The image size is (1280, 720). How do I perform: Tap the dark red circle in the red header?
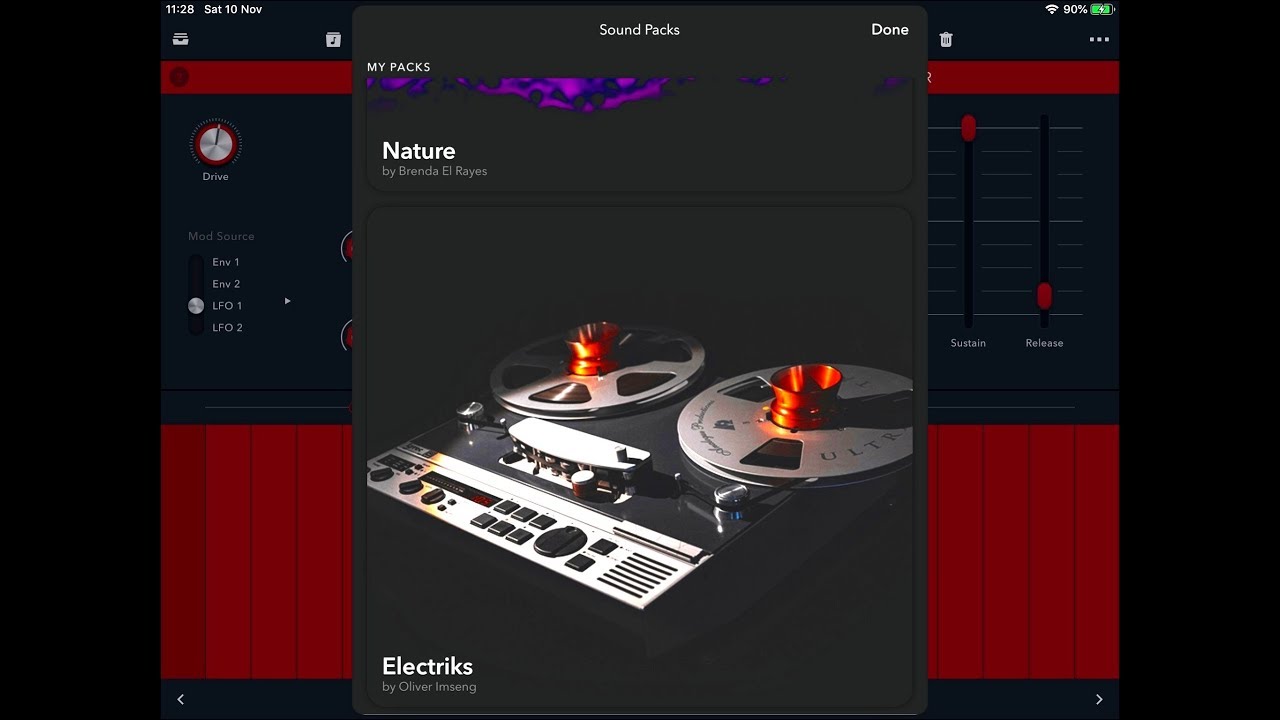point(179,76)
